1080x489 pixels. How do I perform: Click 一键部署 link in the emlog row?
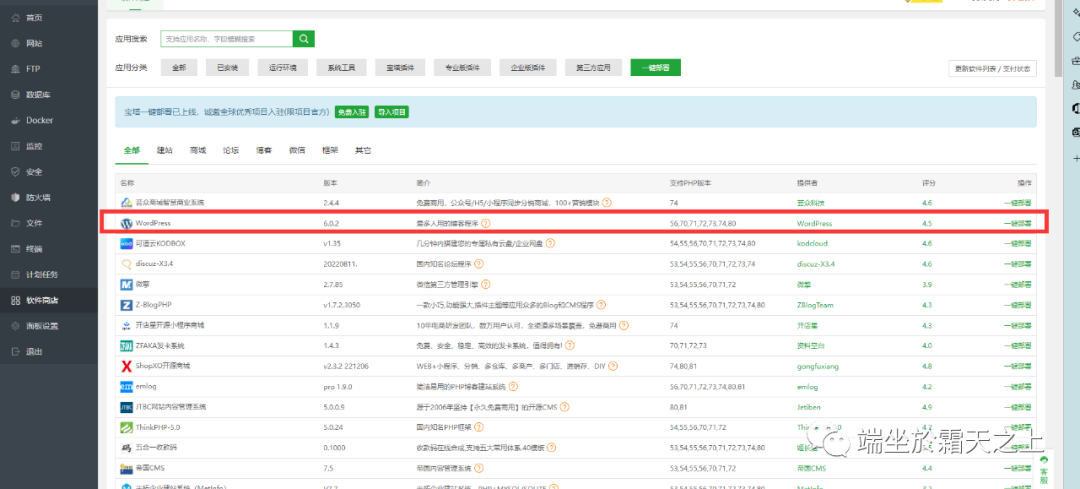(1017, 386)
